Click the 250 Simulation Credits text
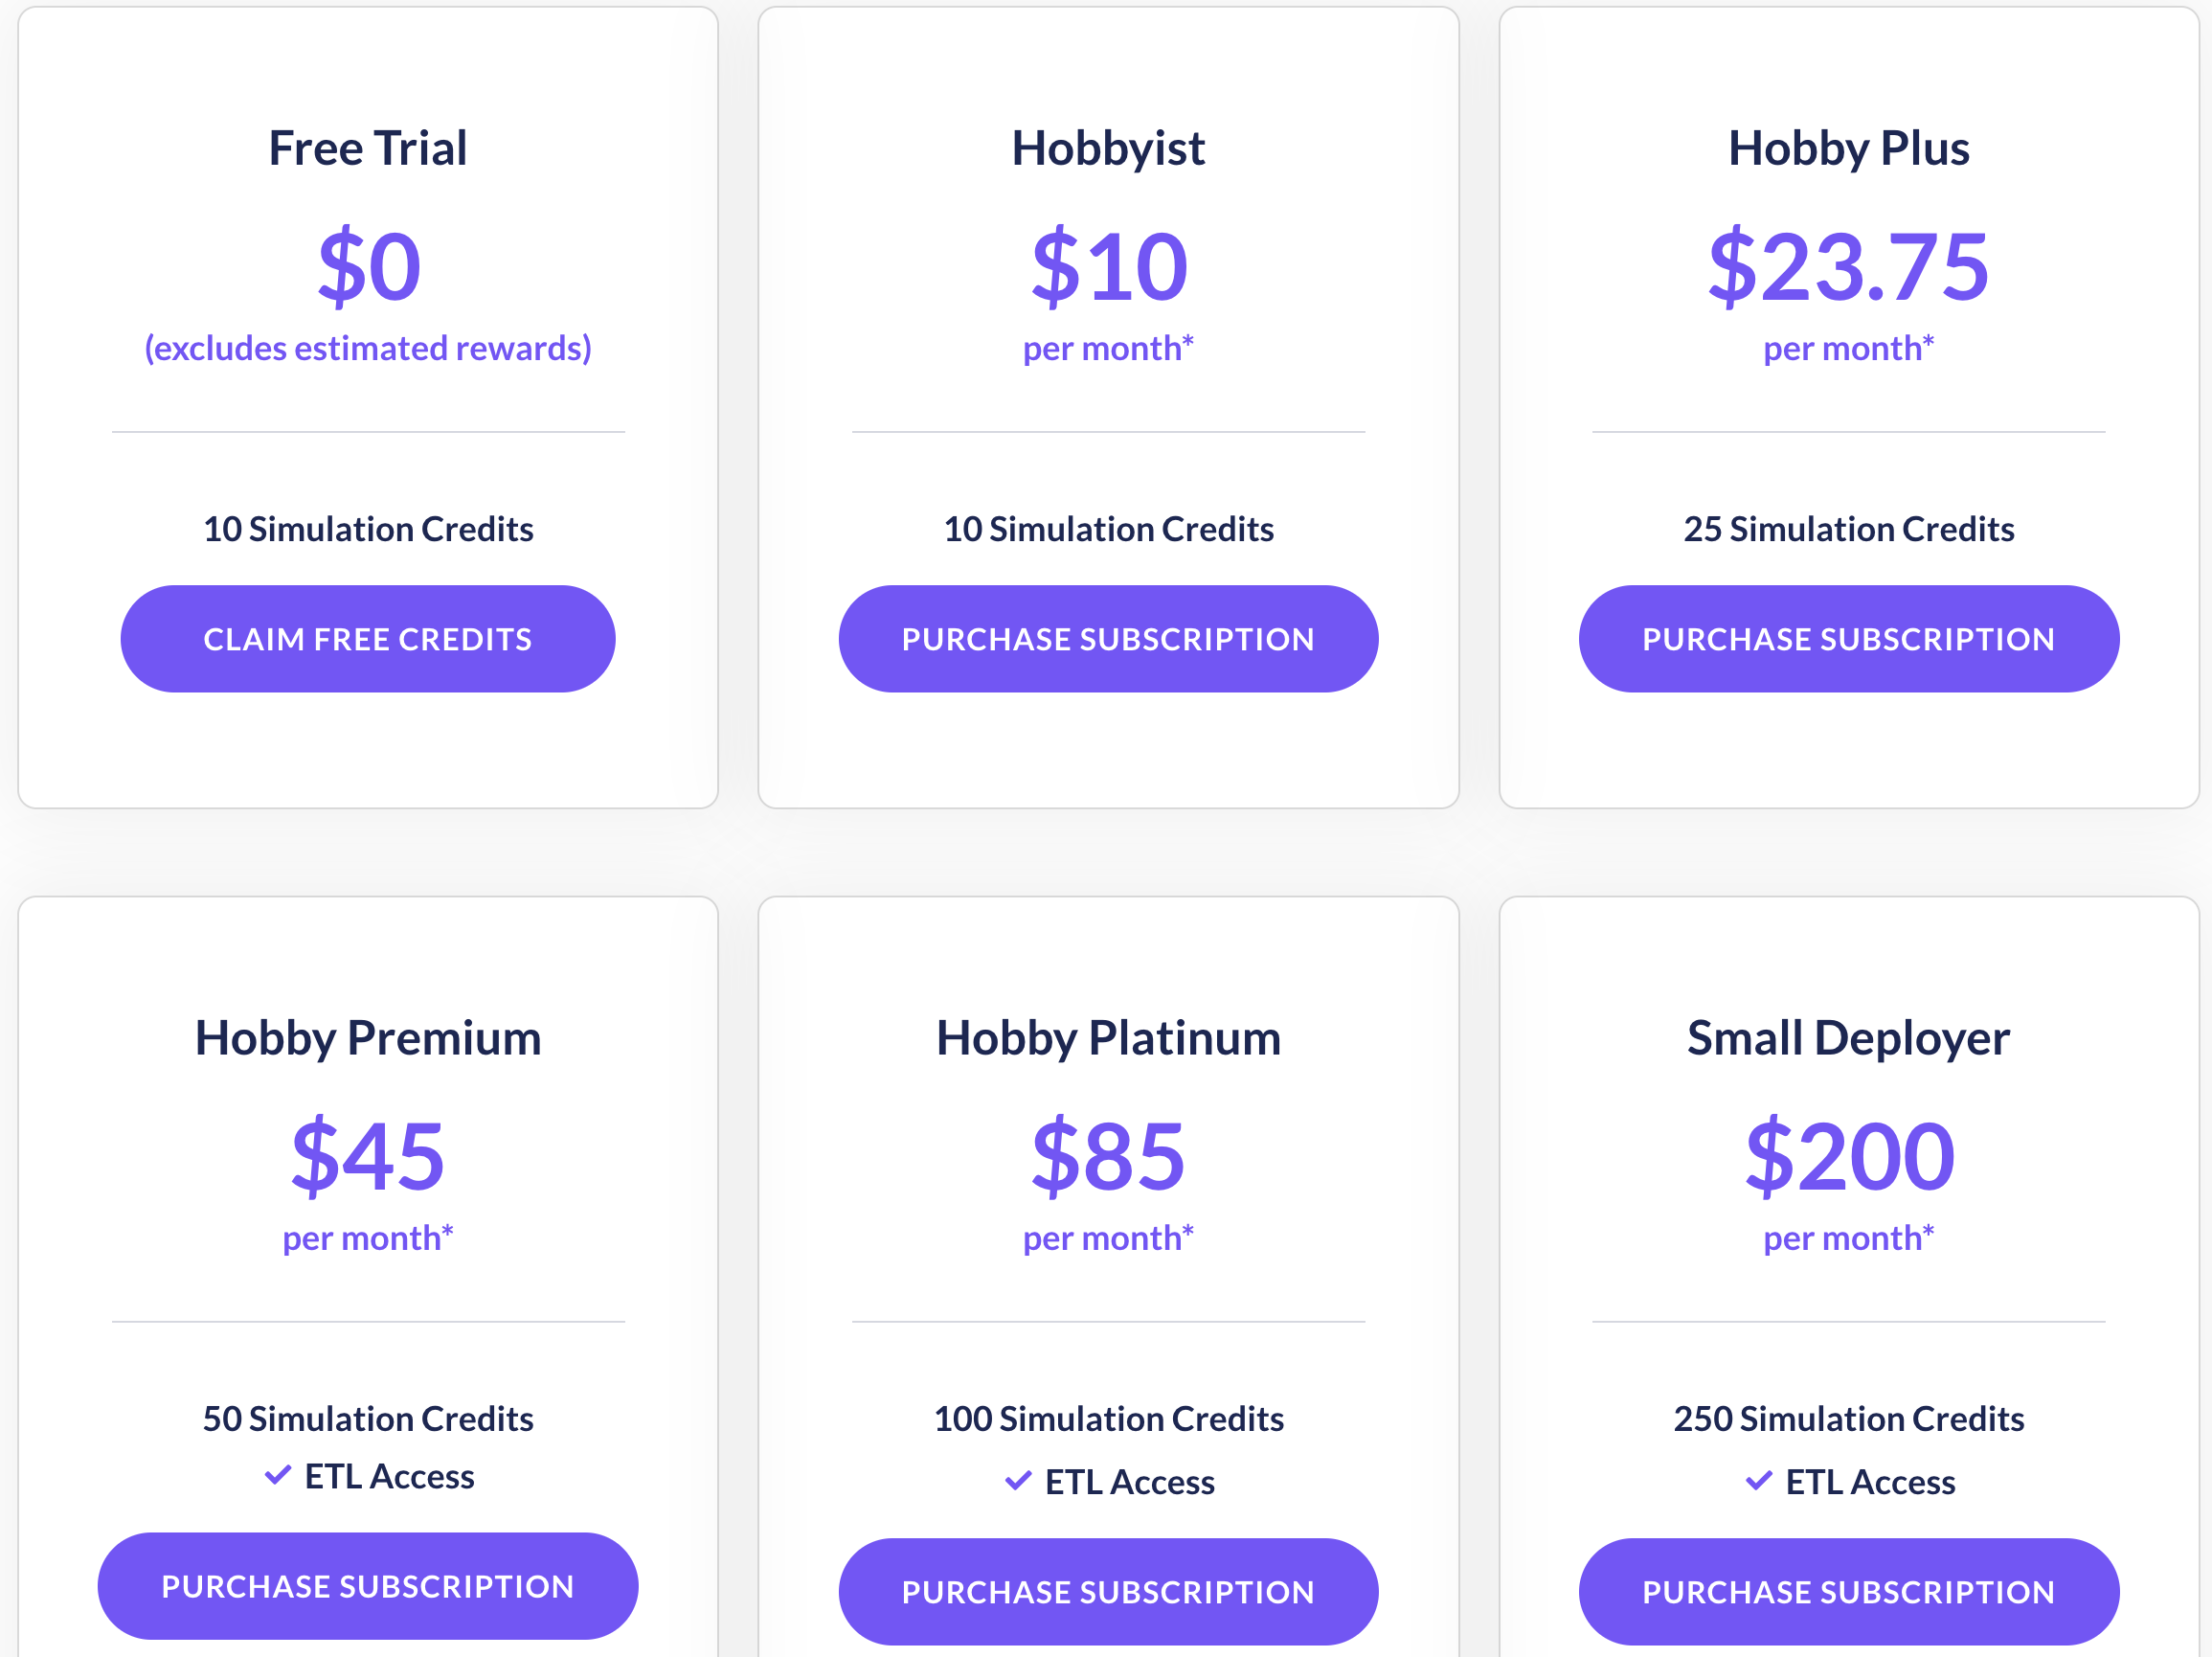This screenshot has width=2212, height=1657. [1848, 1418]
